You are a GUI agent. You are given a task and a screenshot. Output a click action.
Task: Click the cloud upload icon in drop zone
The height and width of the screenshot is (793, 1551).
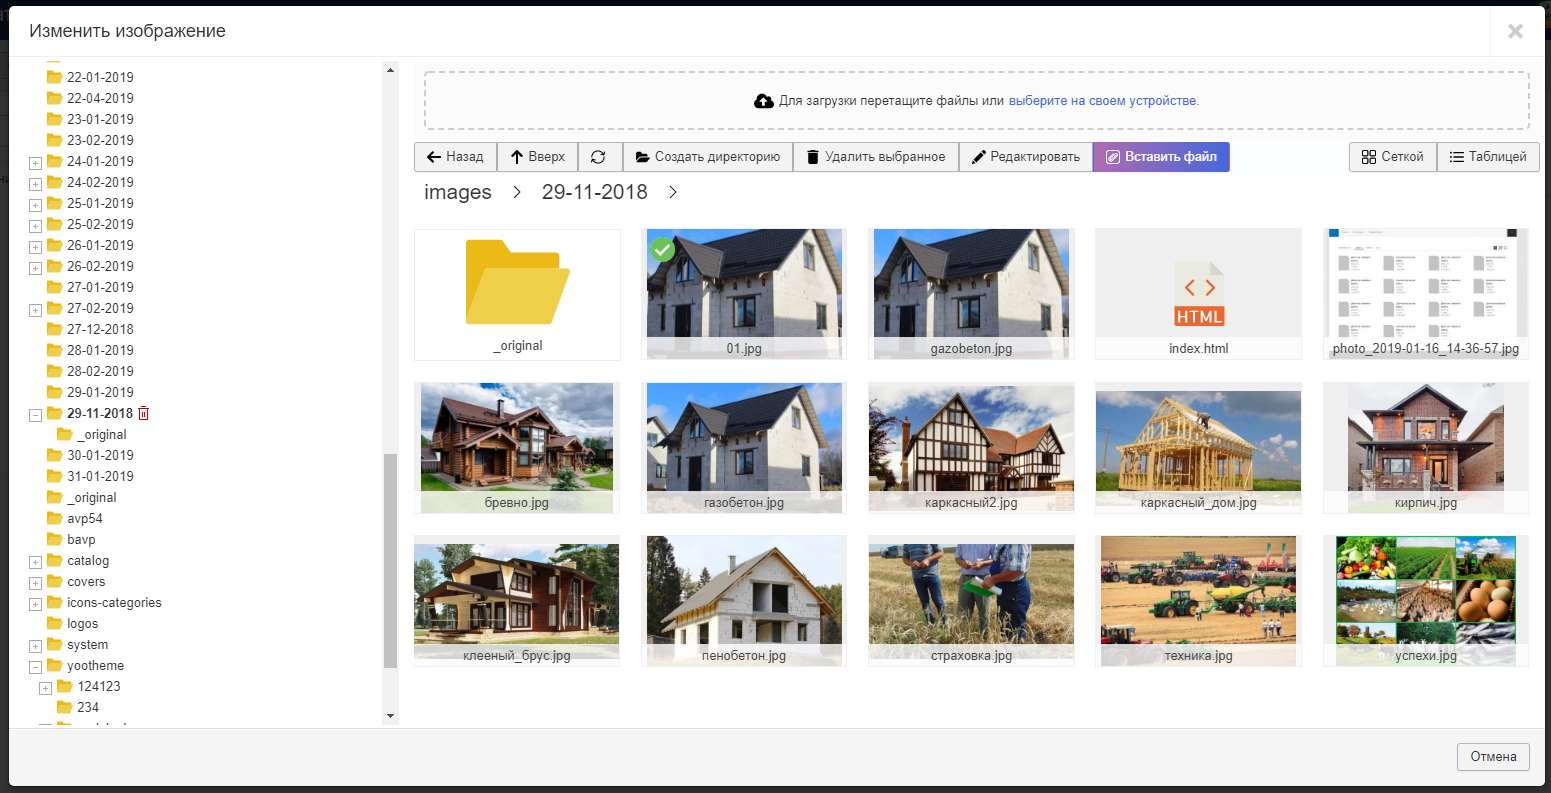pyautogui.click(x=764, y=101)
